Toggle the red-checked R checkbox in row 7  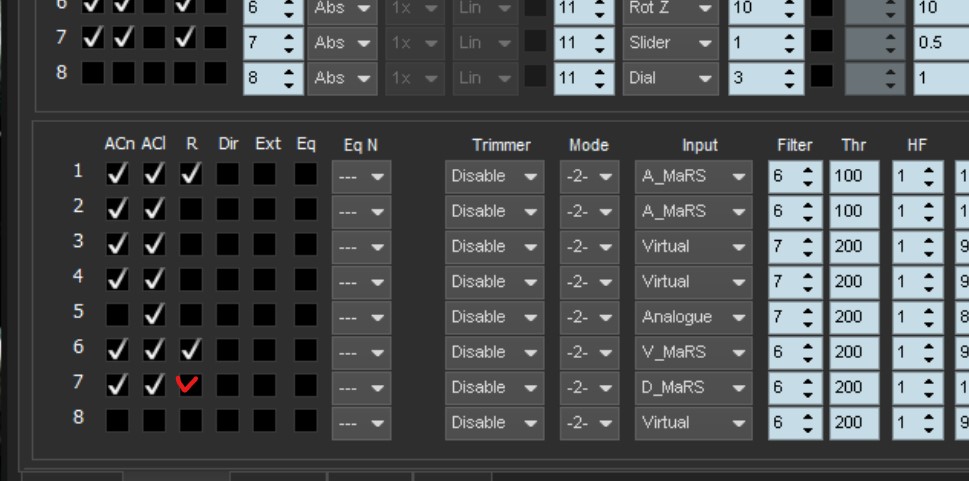coord(188,386)
